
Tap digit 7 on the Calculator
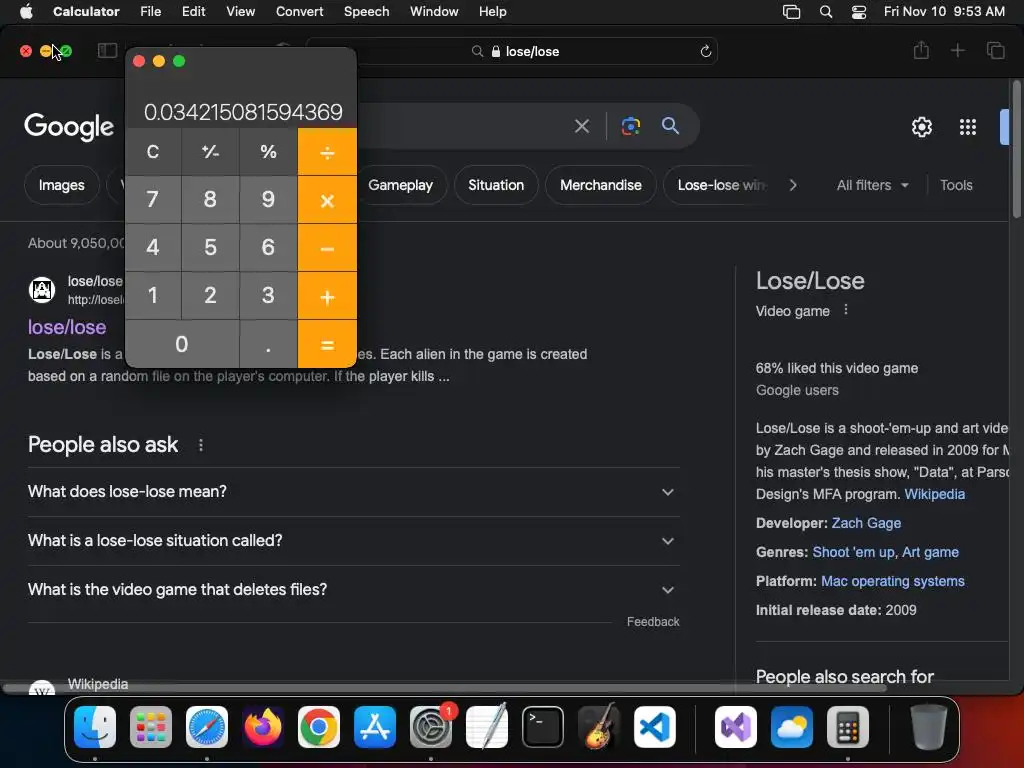tap(153, 200)
